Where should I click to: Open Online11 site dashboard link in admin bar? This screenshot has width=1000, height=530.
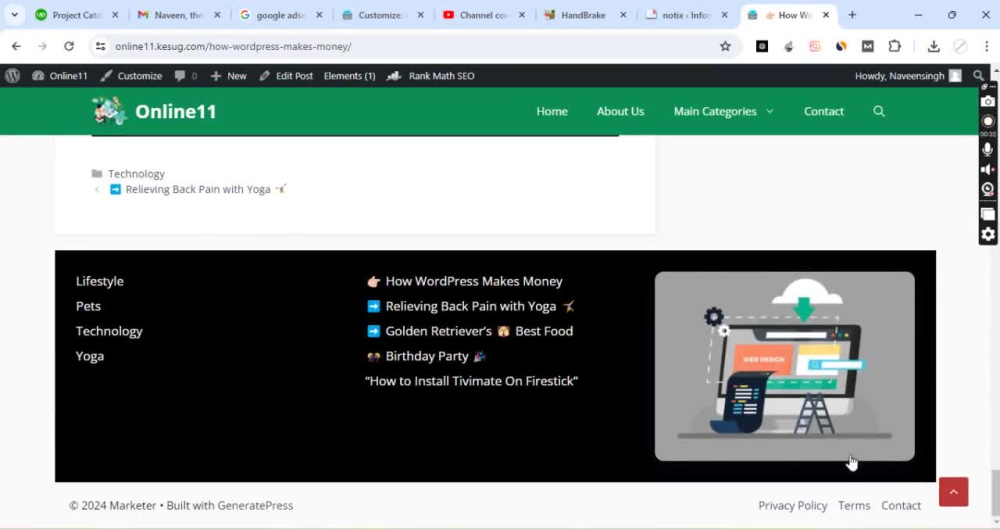[x=60, y=76]
